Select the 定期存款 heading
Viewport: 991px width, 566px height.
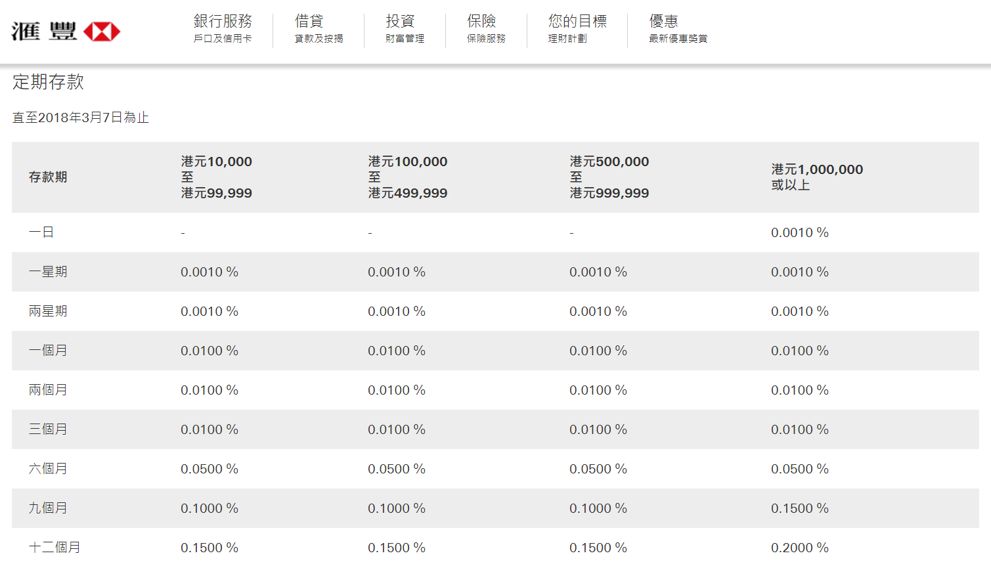point(48,81)
